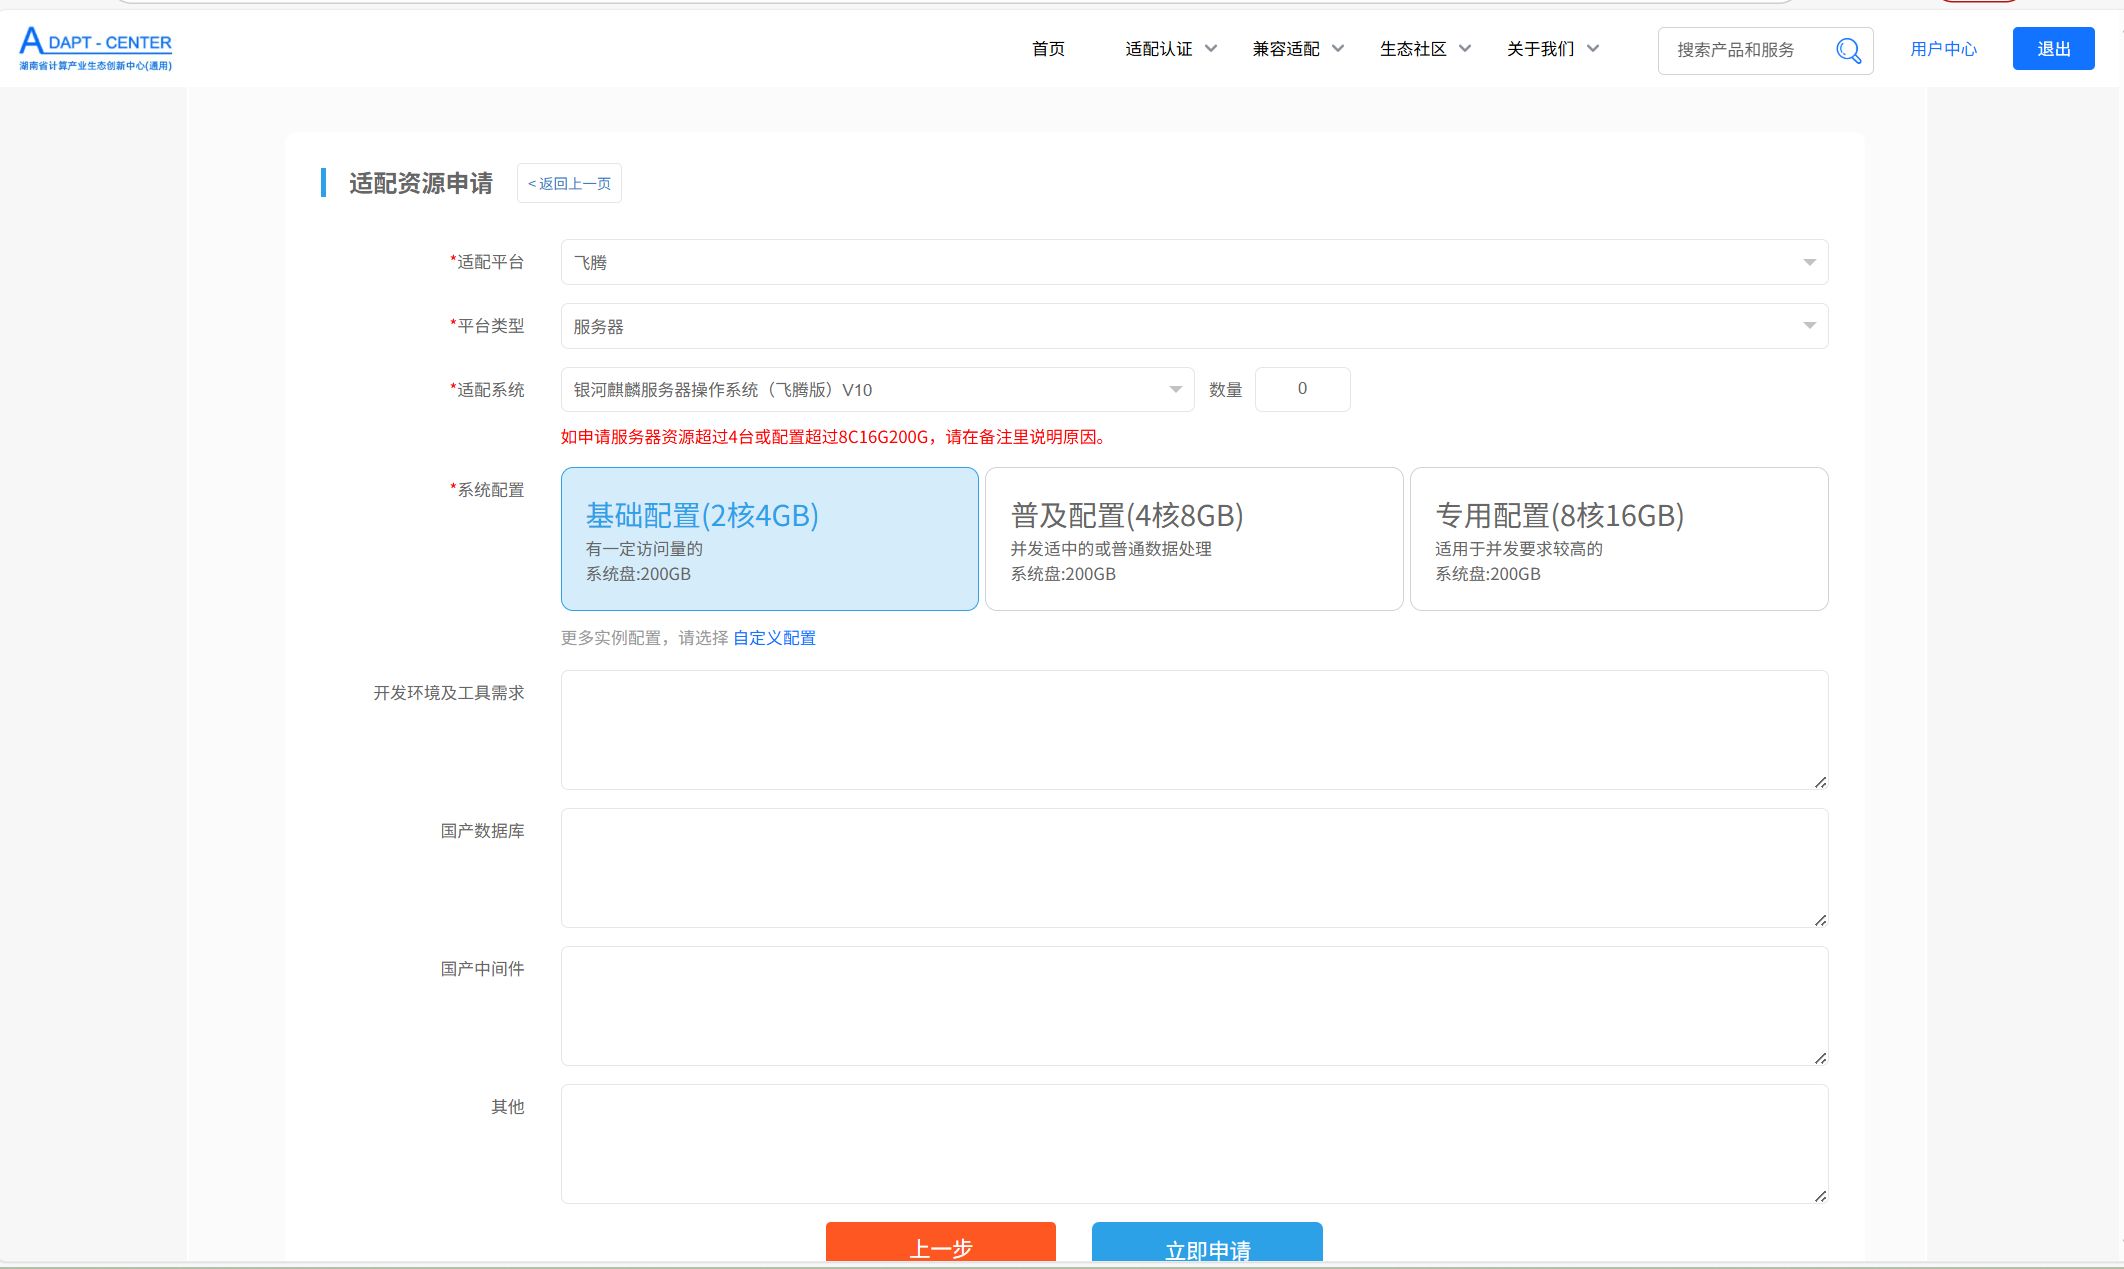Open the 适配系统 dropdown
Viewport: 2124px width, 1269px height.
[876, 390]
